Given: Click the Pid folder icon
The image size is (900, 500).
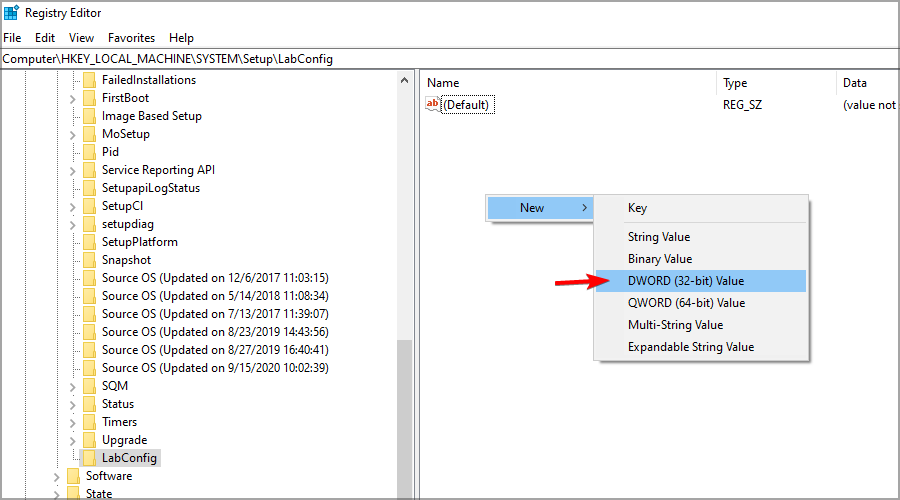Looking at the screenshot, I should [x=89, y=152].
